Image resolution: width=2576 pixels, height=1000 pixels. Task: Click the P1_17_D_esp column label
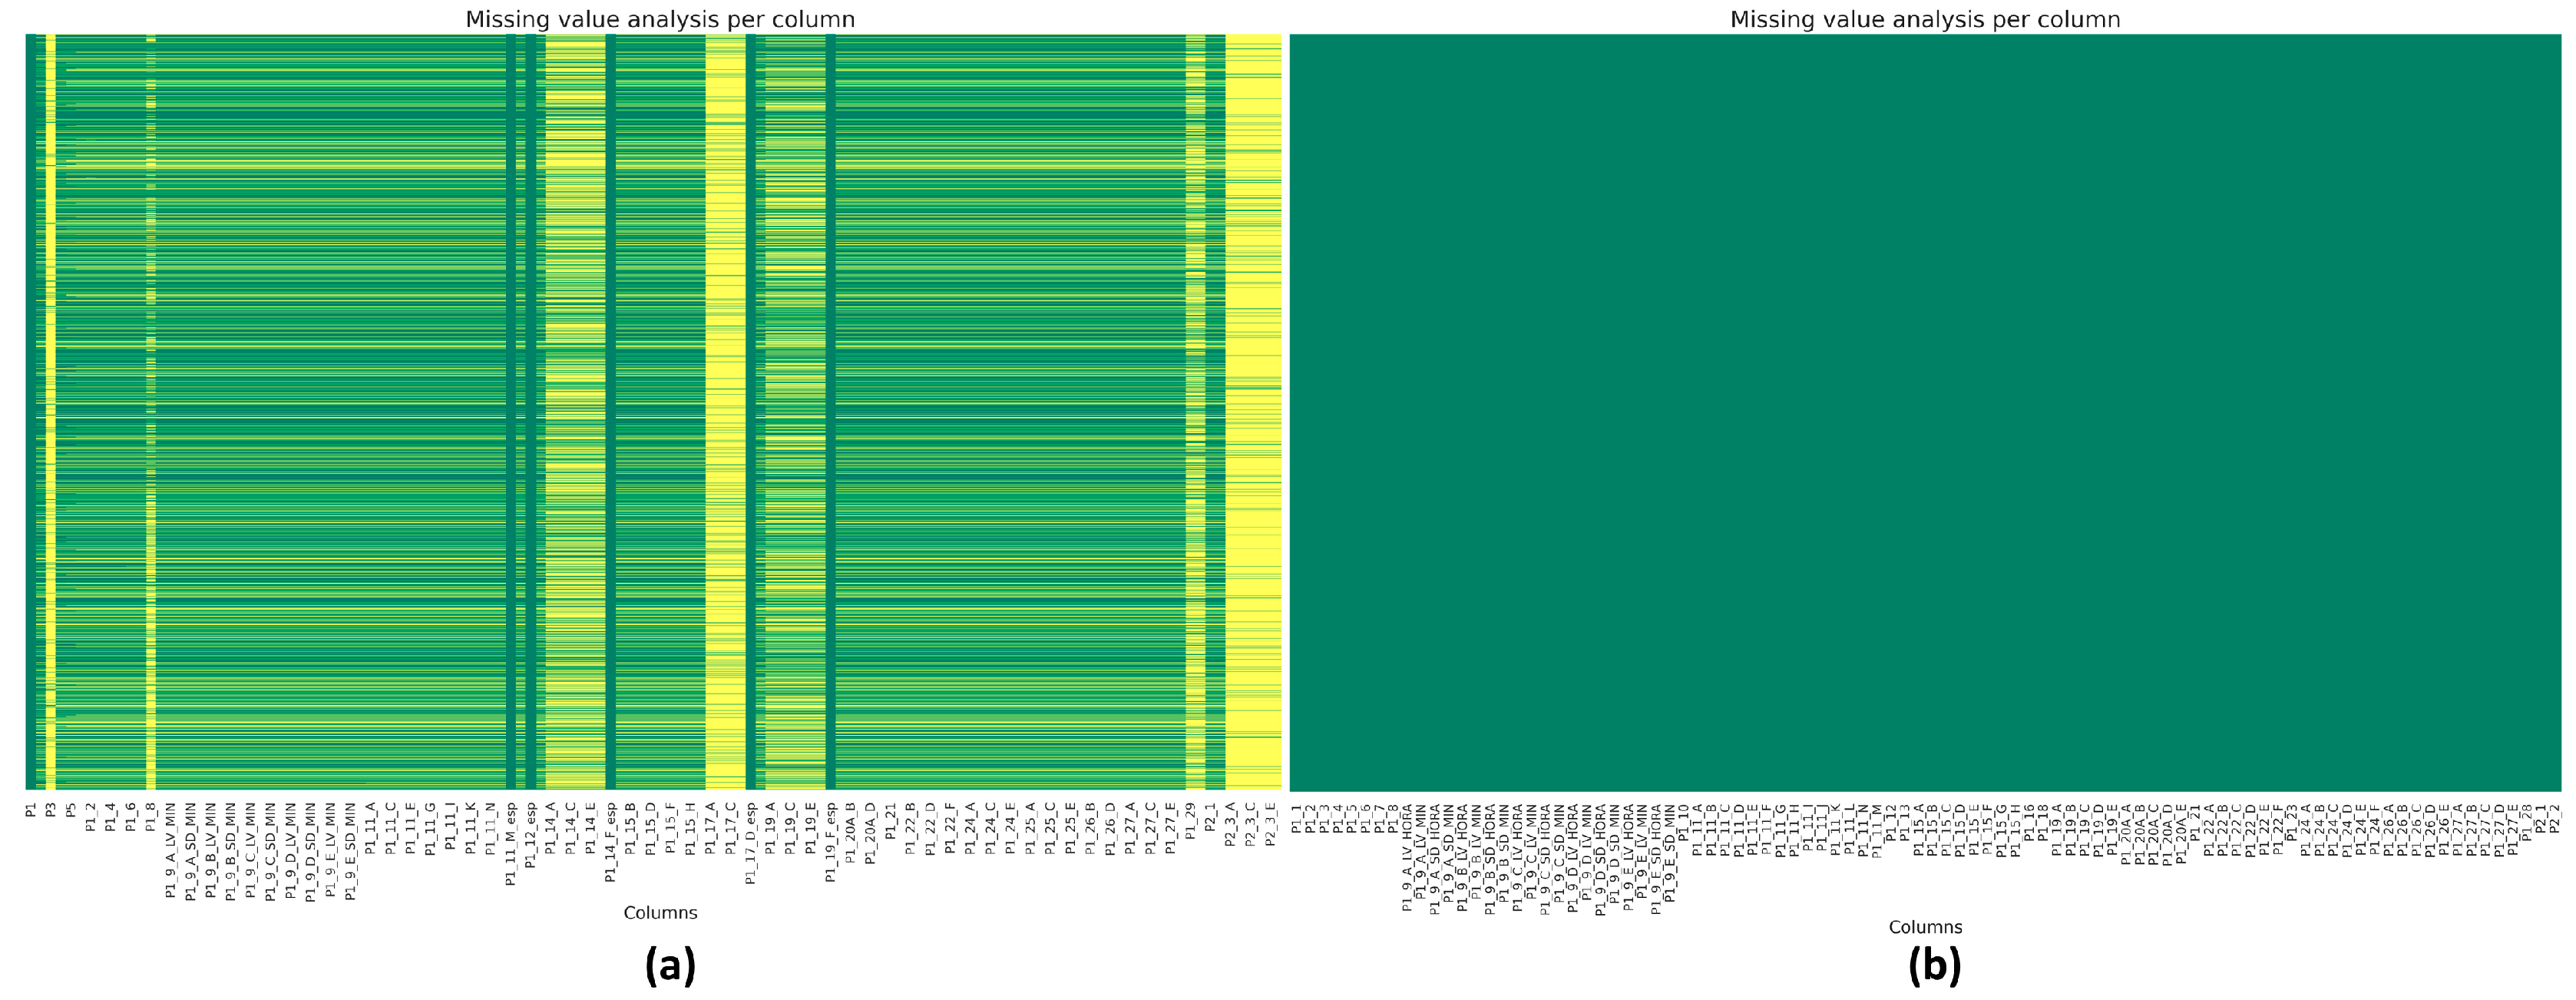click(750, 842)
